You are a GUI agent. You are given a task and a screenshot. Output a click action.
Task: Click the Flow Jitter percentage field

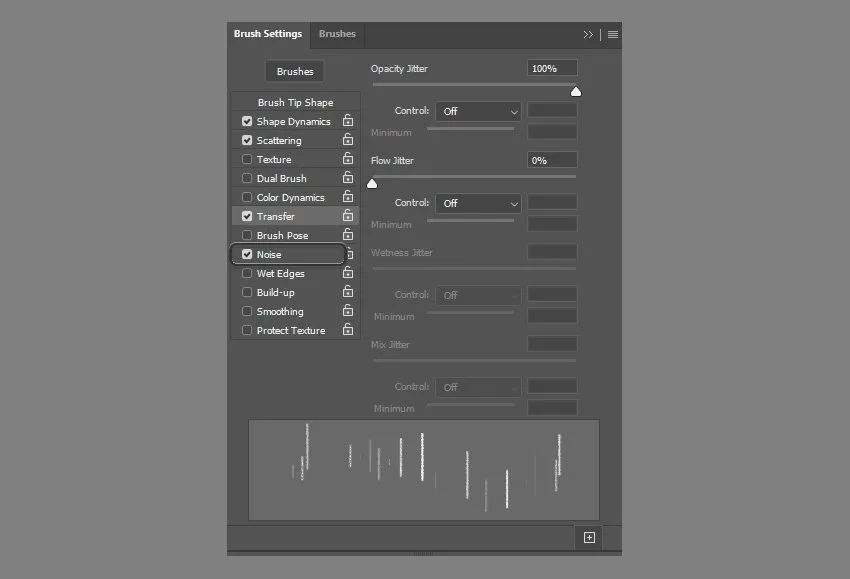pyautogui.click(x=552, y=160)
